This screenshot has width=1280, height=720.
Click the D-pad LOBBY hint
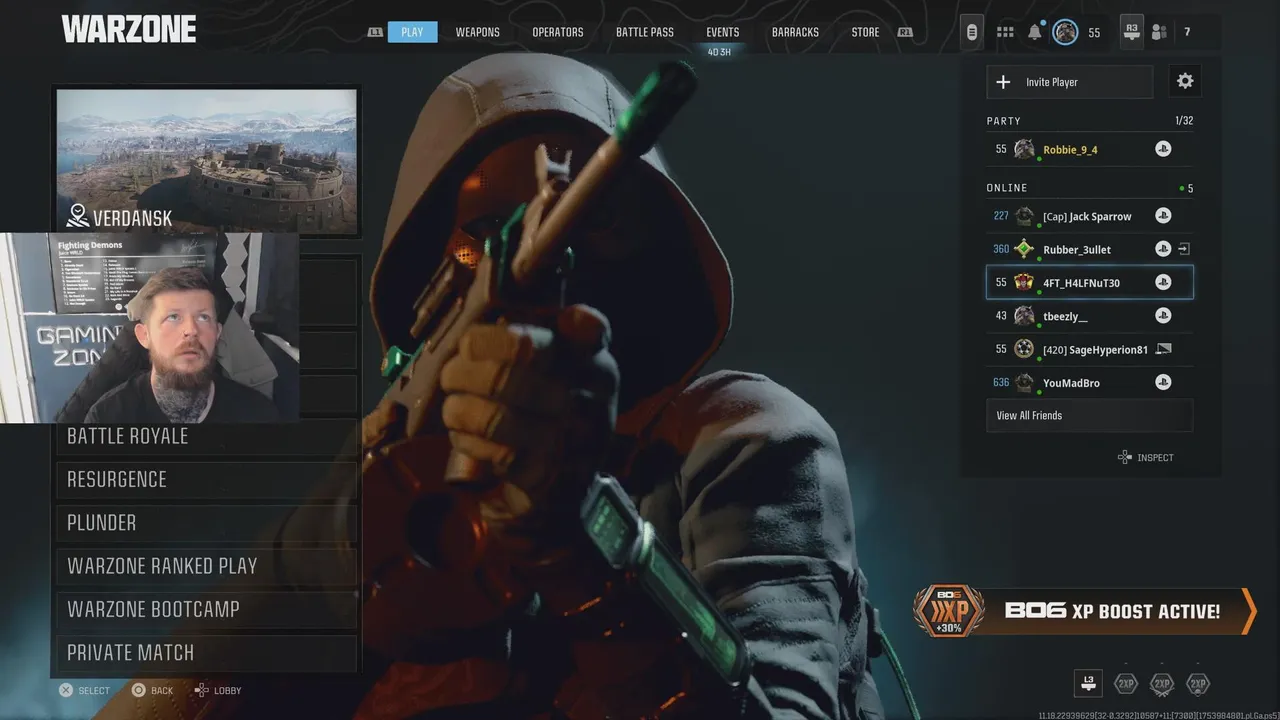[217, 690]
